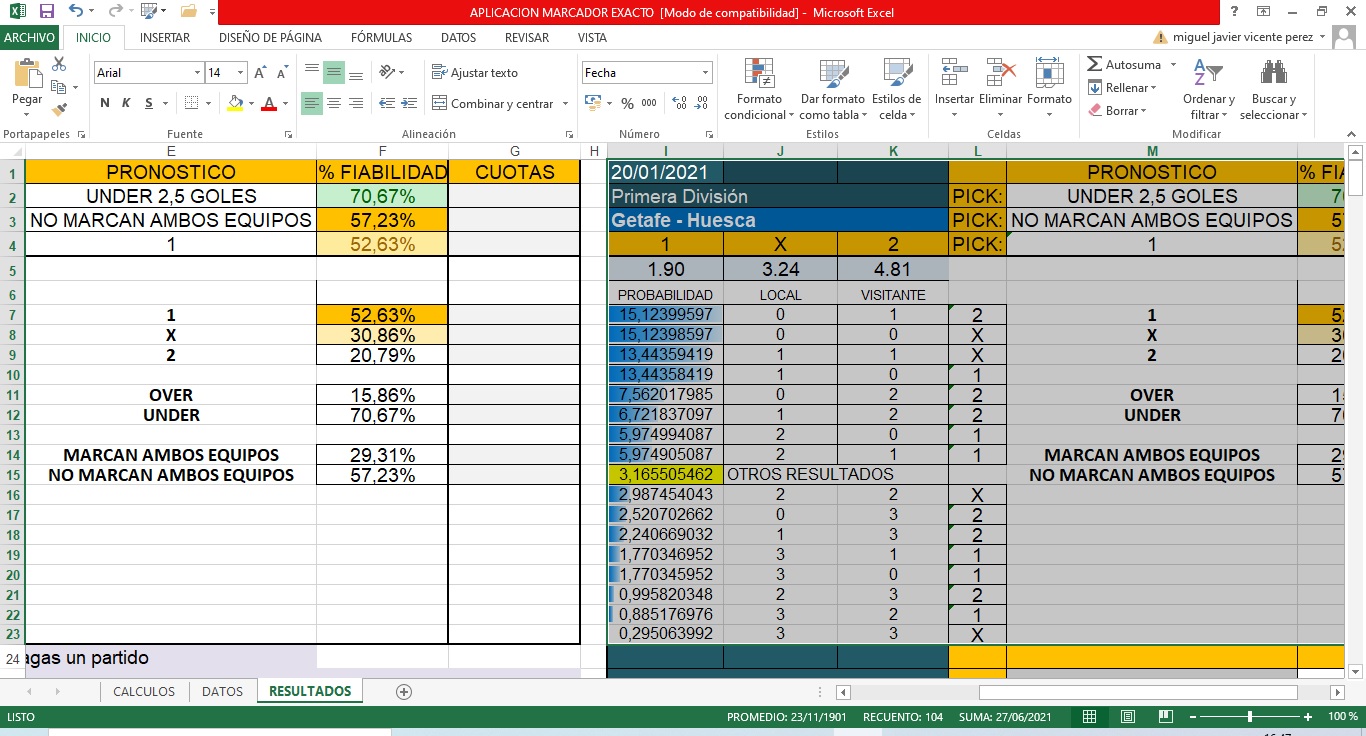This screenshot has width=1366, height=736.
Task: Click the zoom slider handle
Action: 1250,717
